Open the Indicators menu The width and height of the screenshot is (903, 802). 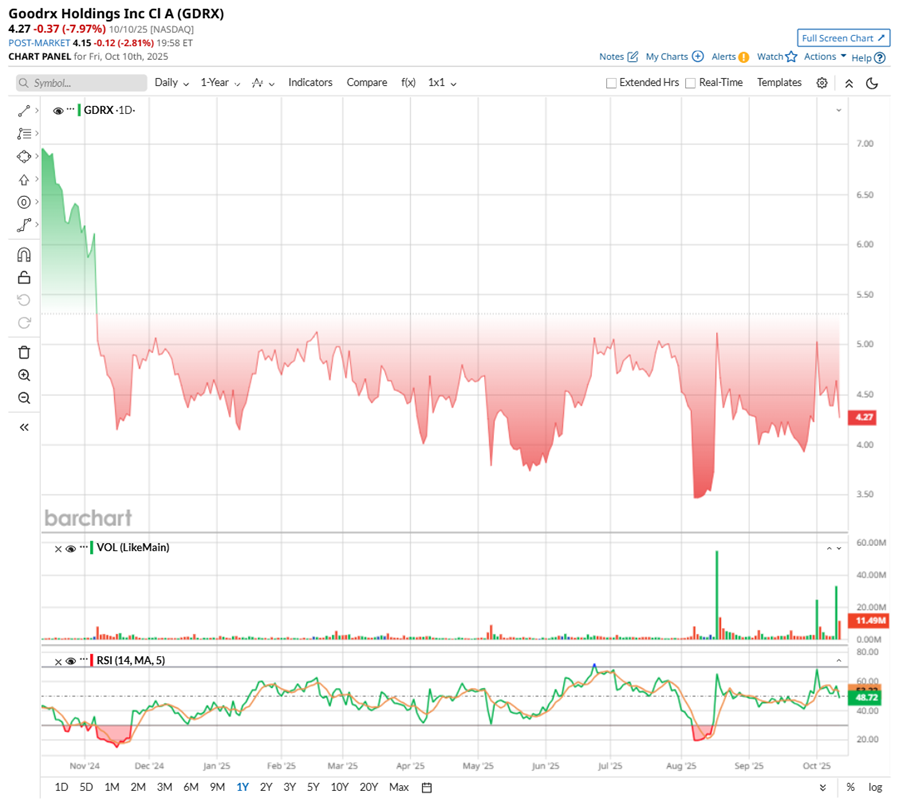click(310, 82)
